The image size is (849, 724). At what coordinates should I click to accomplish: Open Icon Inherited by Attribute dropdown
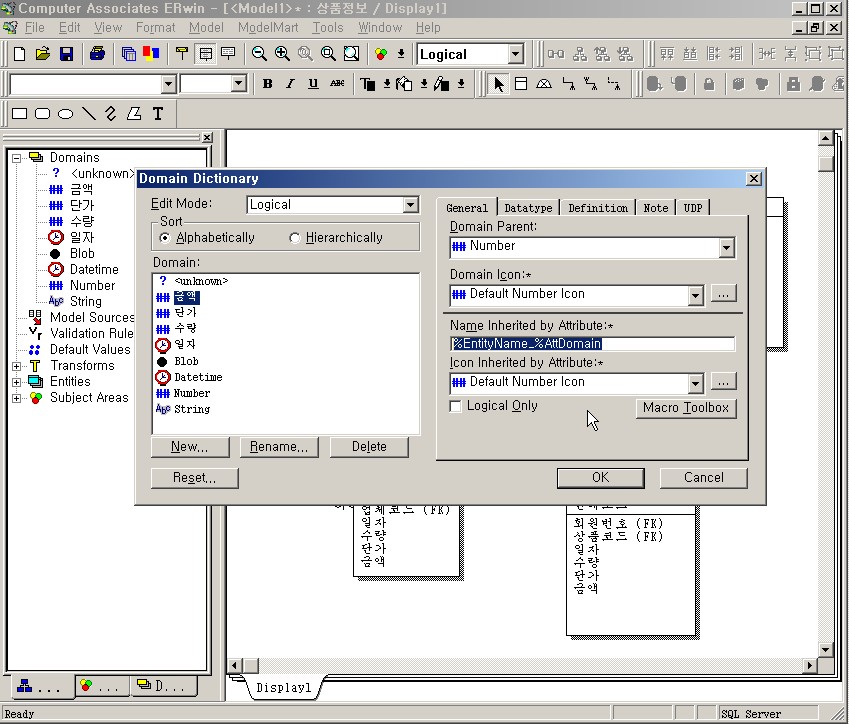[695, 383]
